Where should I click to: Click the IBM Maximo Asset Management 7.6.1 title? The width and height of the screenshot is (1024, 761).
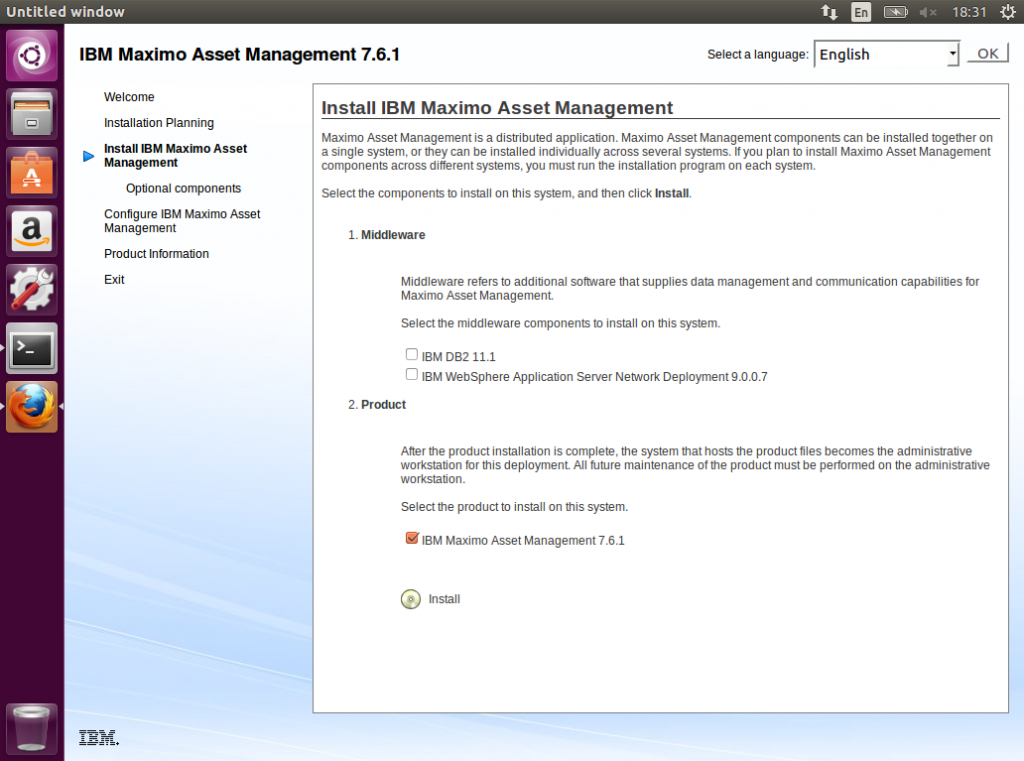[x=239, y=54]
